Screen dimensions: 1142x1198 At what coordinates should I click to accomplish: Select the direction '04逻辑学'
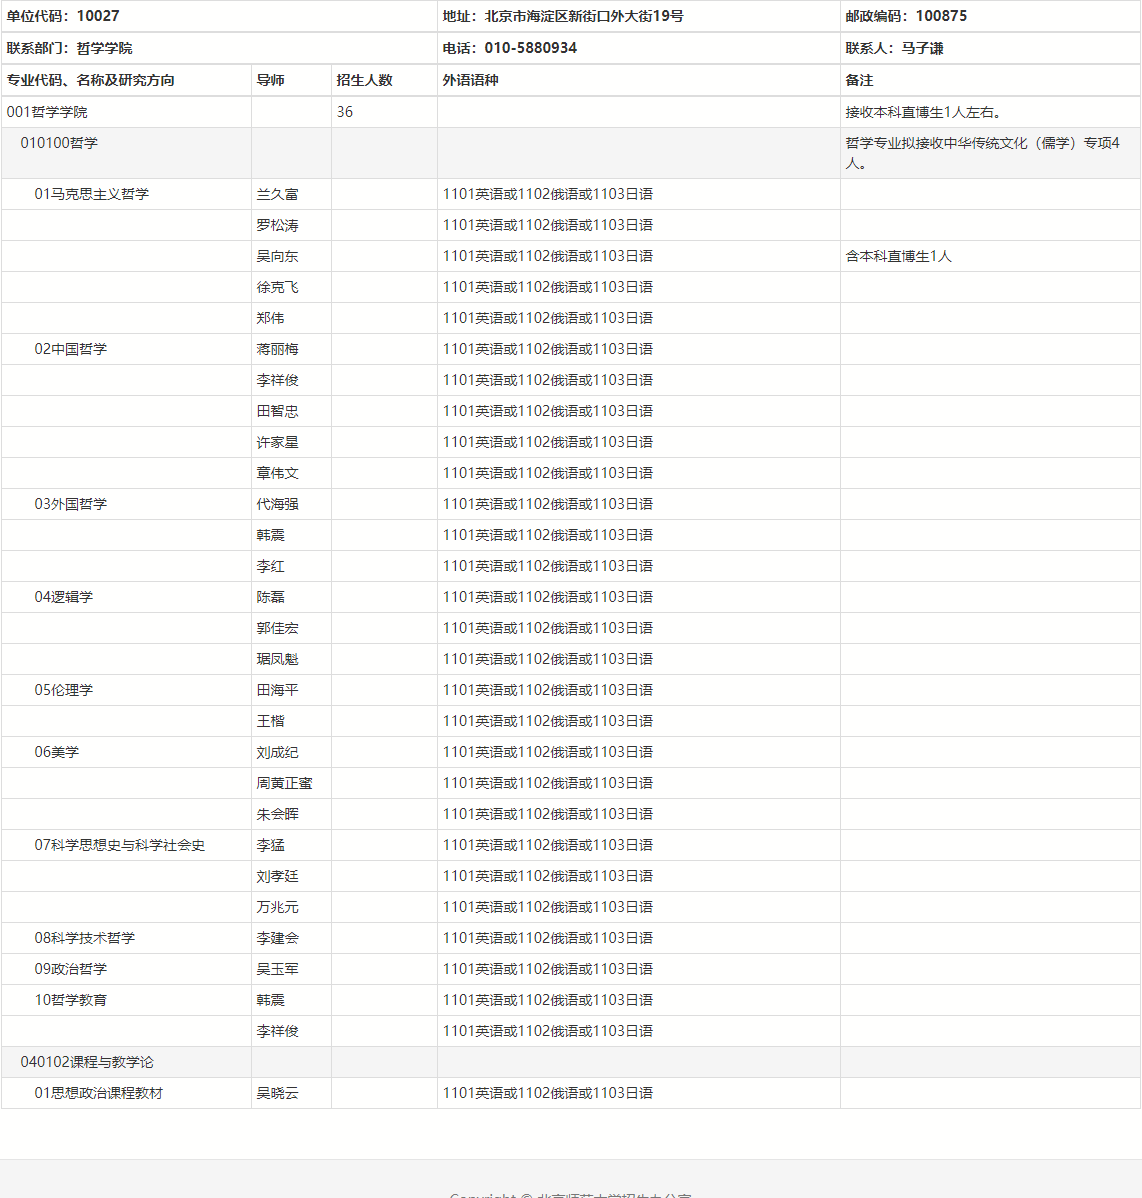tap(63, 597)
